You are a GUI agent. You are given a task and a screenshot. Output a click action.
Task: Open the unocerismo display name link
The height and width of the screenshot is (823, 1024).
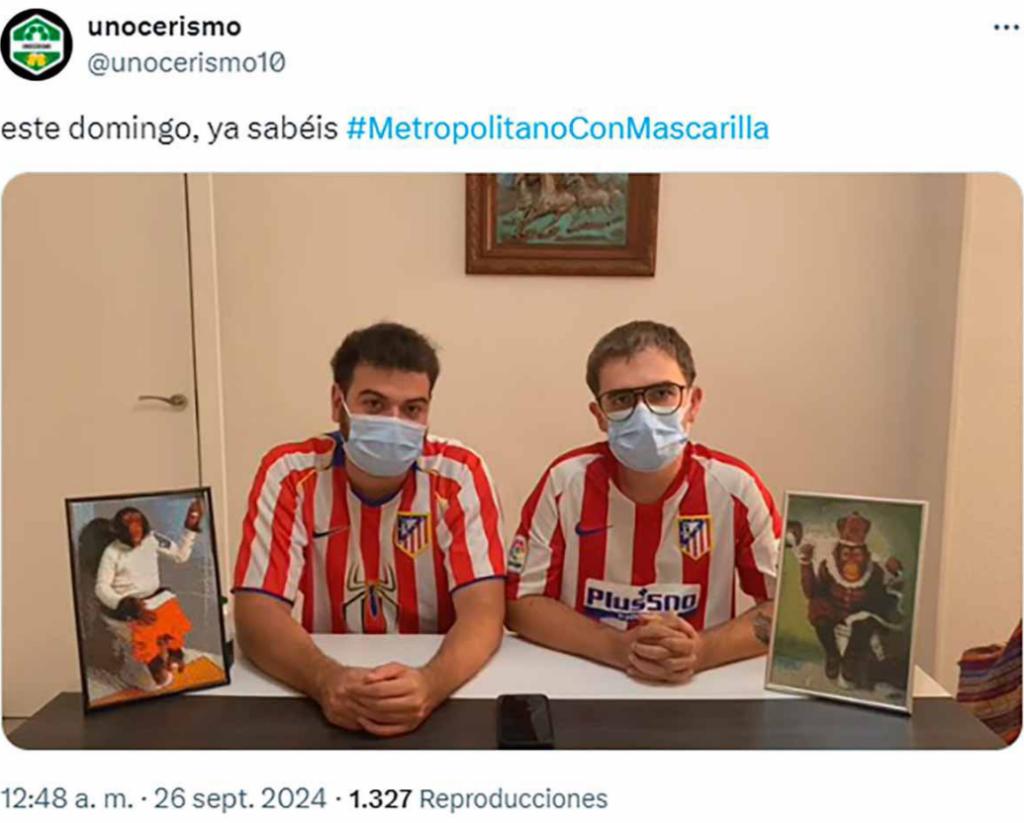[165, 26]
